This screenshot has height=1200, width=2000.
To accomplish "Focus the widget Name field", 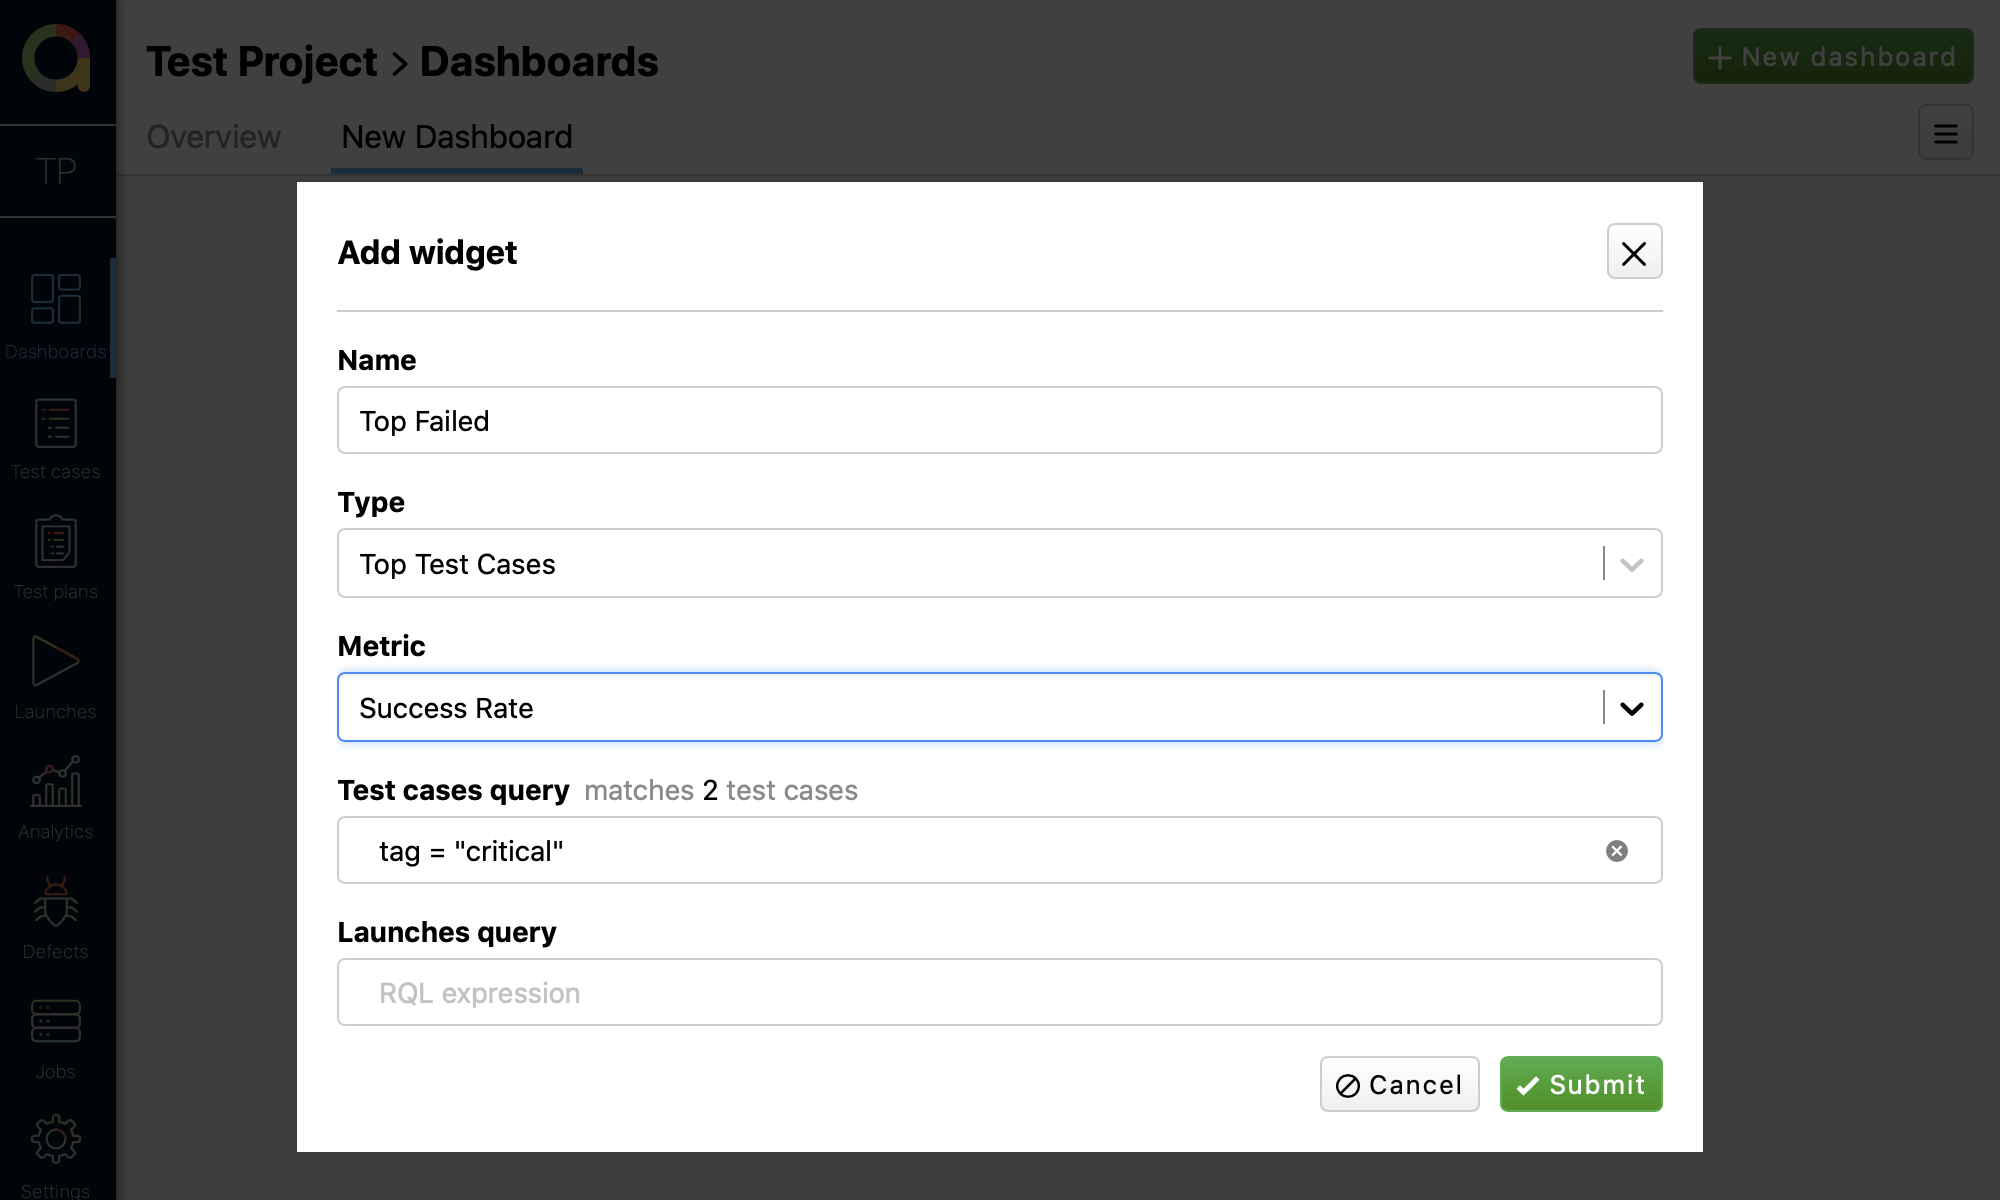I will pyautogui.click(x=999, y=421).
